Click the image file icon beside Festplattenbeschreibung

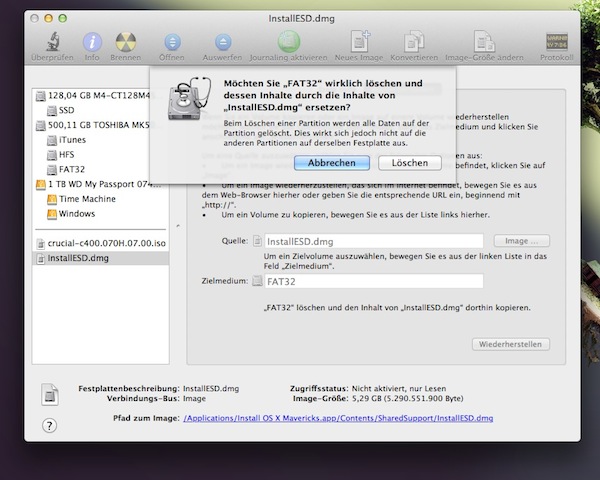click(50, 394)
